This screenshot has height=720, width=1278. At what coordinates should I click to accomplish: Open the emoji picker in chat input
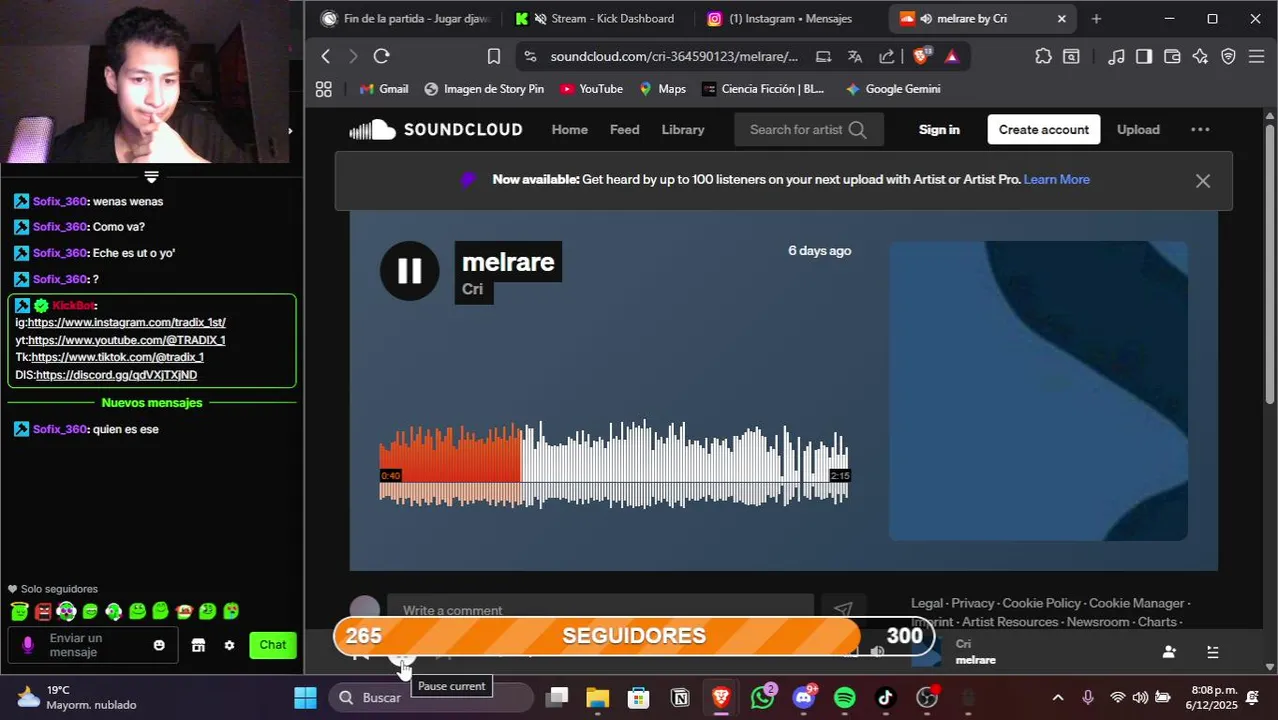click(x=159, y=646)
